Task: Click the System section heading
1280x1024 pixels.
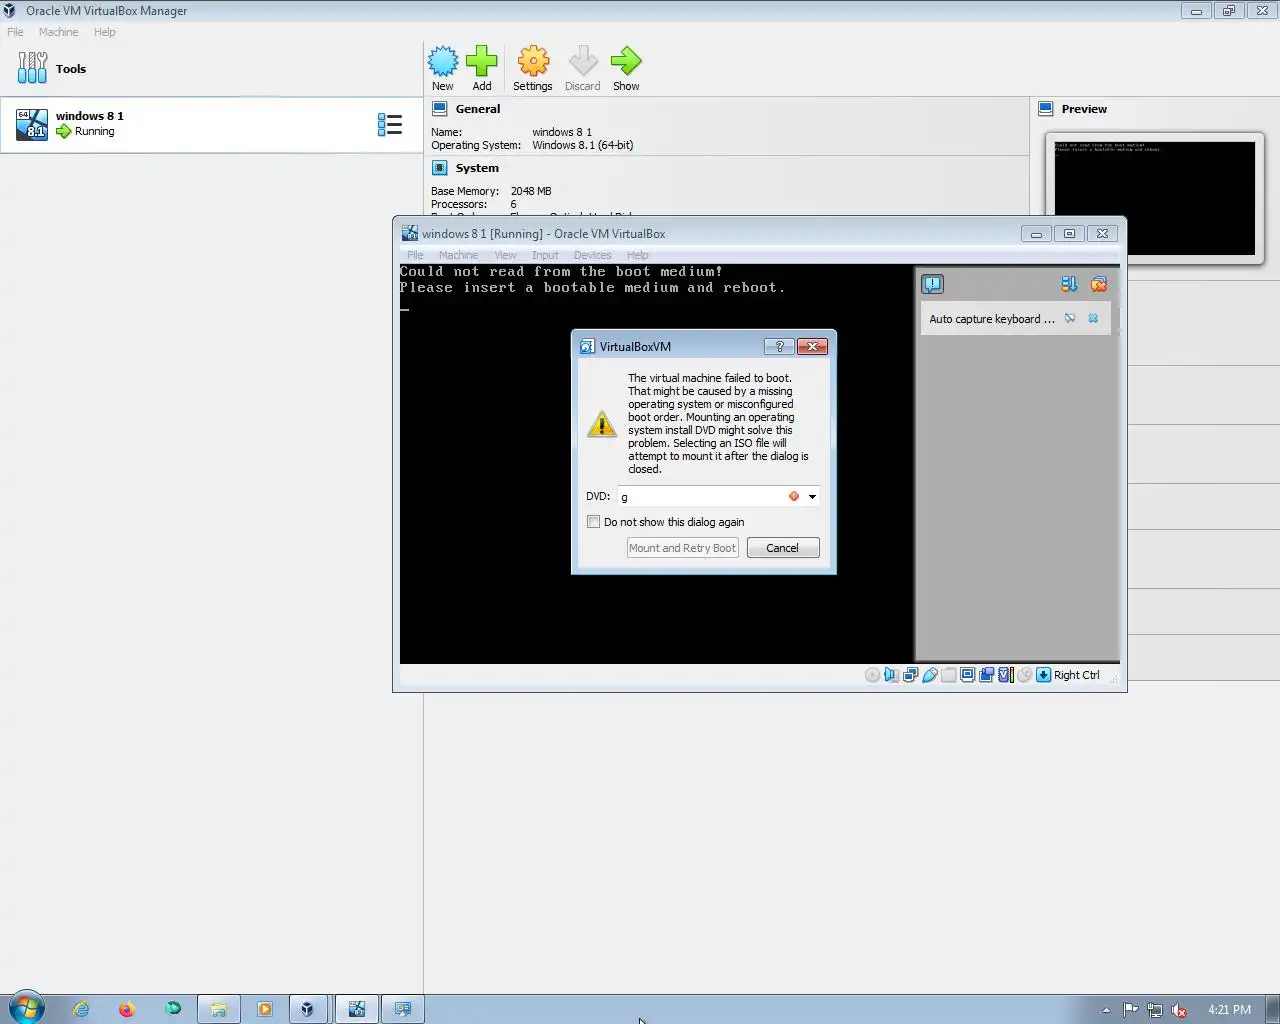Action: [x=477, y=168]
